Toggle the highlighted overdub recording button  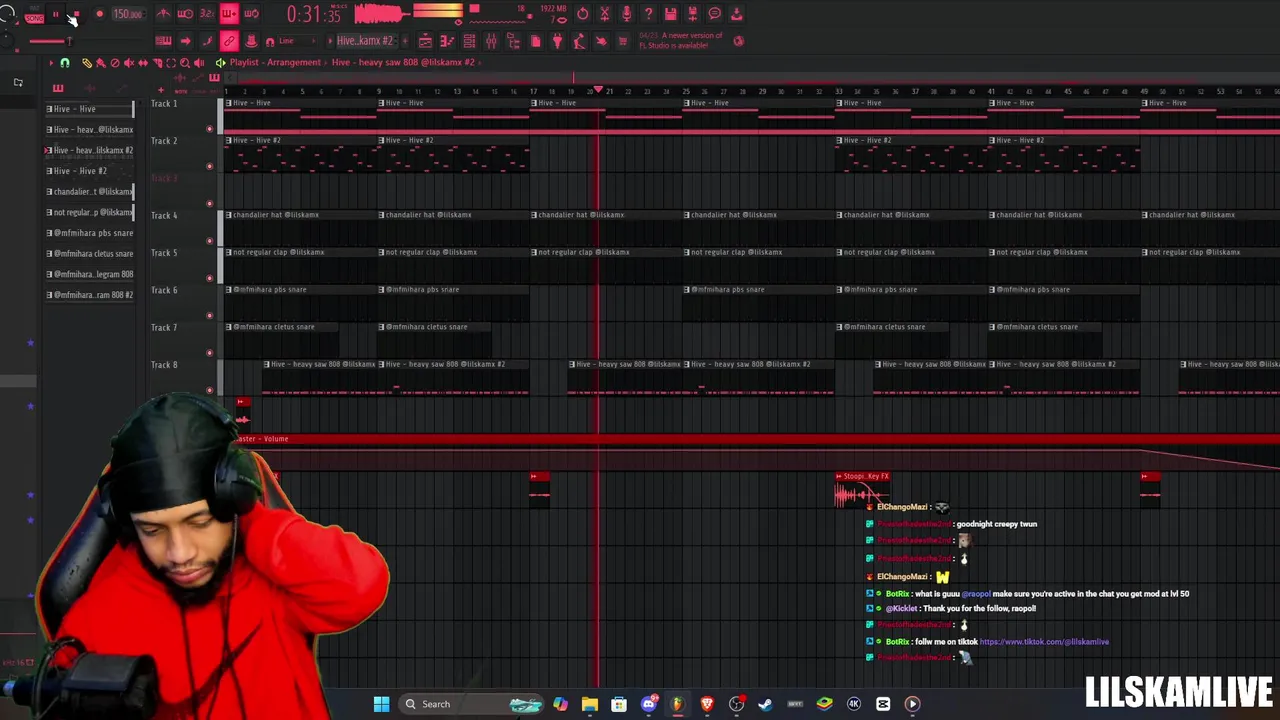coord(229,14)
